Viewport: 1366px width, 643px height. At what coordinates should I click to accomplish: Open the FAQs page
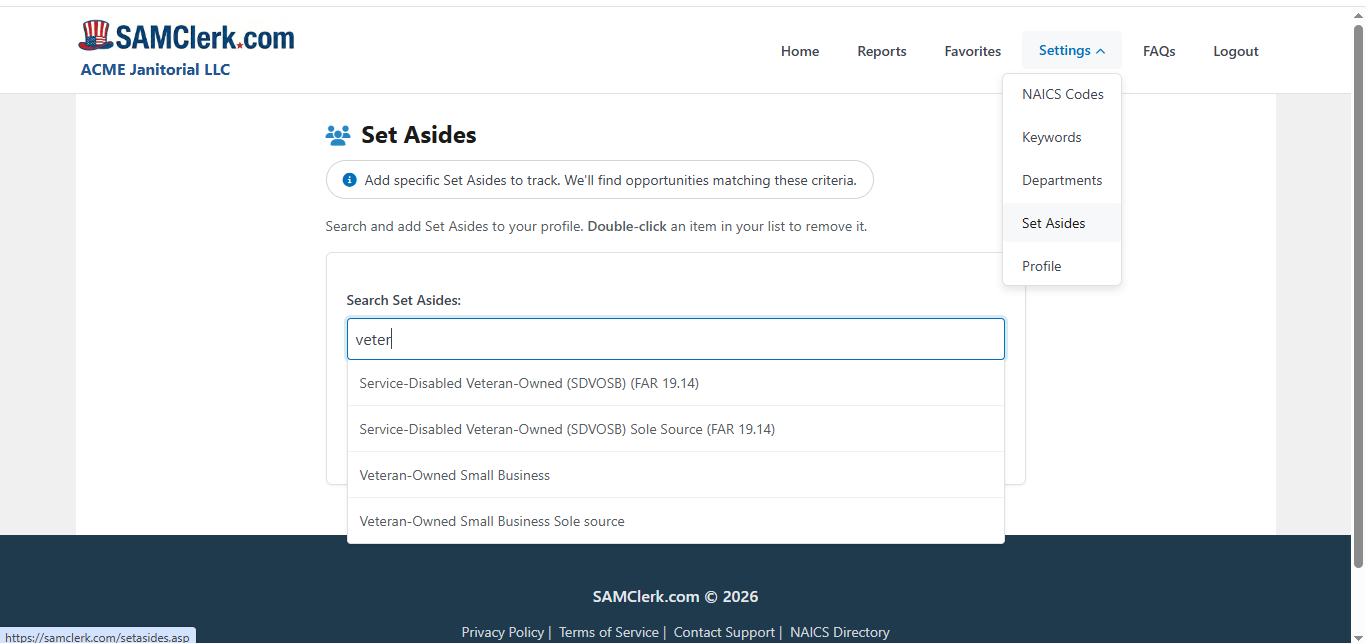pyautogui.click(x=1159, y=51)
